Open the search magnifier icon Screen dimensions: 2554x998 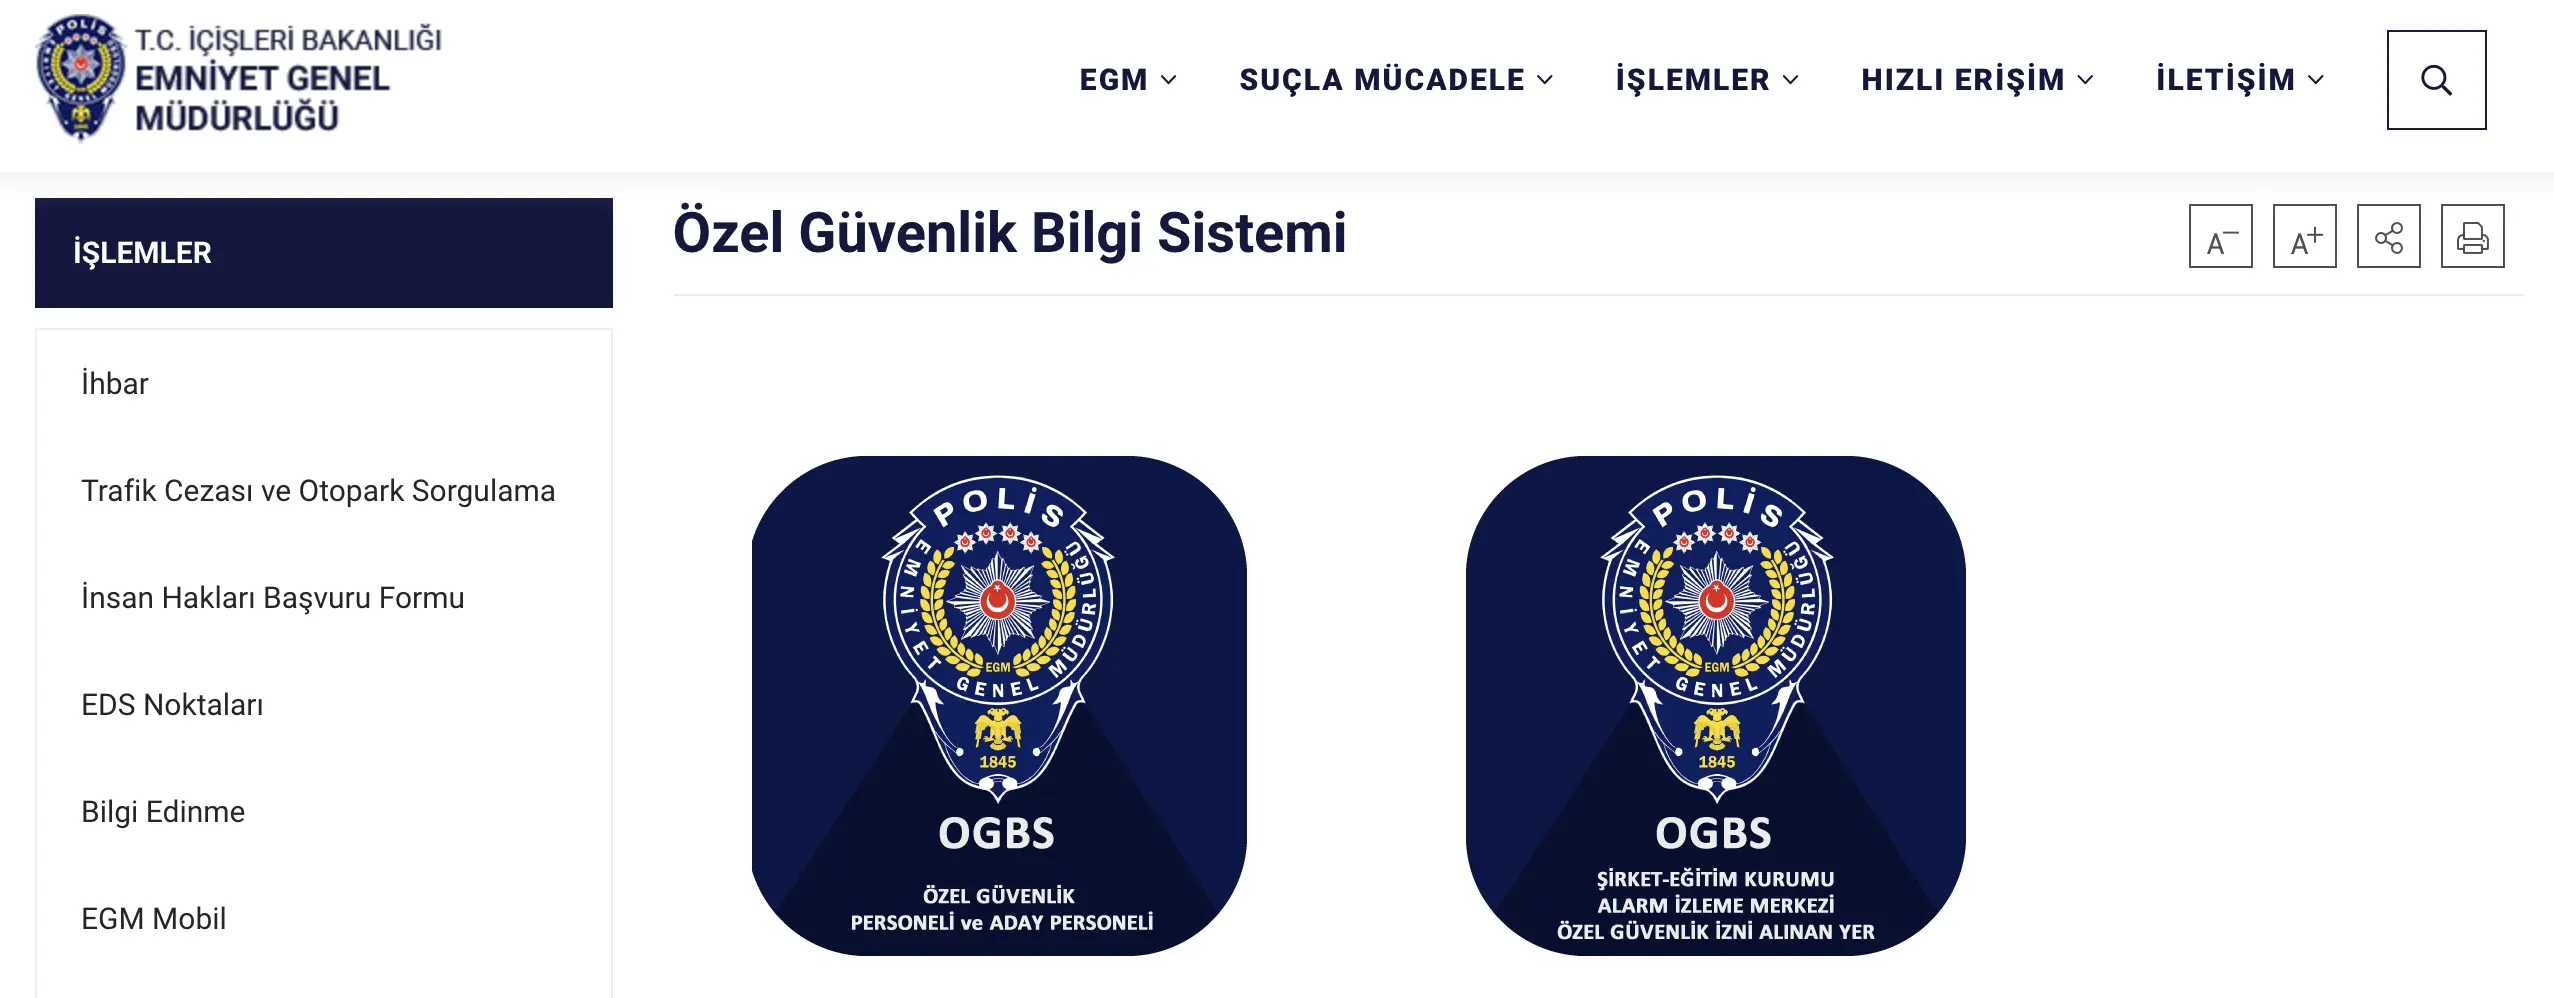tap(2436, 80)
